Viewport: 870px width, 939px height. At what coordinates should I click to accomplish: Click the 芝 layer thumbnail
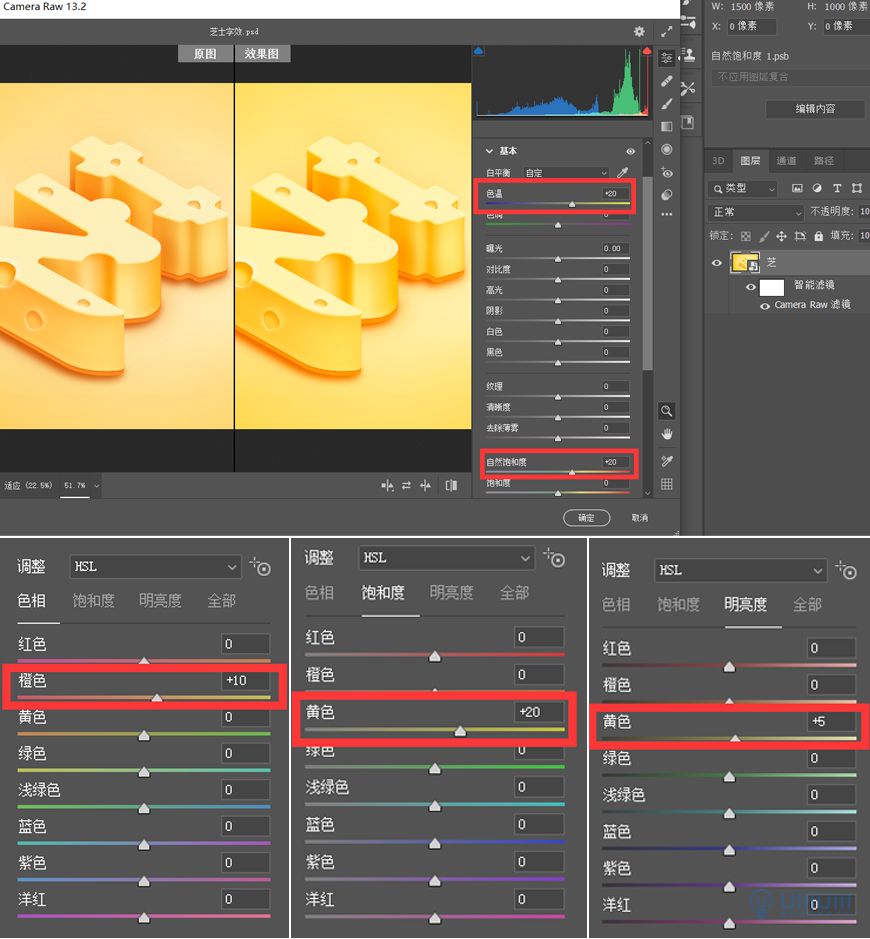point(744,262)
